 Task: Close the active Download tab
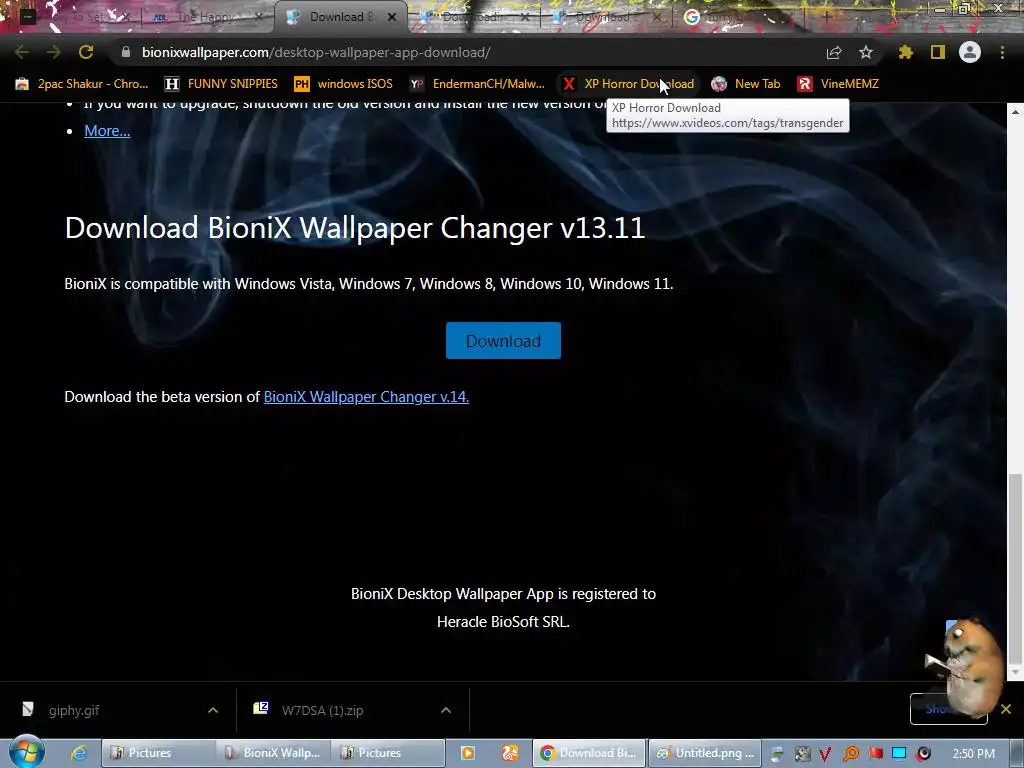[x=392, y=17]
